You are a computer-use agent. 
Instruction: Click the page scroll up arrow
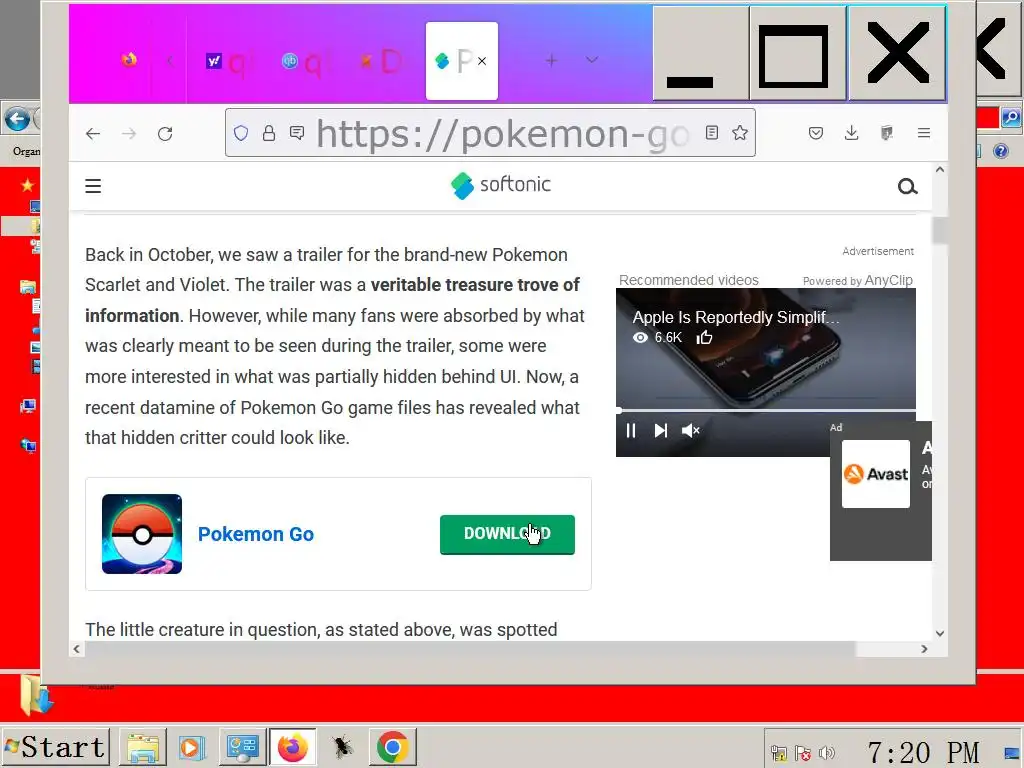(x=940, y=170)
